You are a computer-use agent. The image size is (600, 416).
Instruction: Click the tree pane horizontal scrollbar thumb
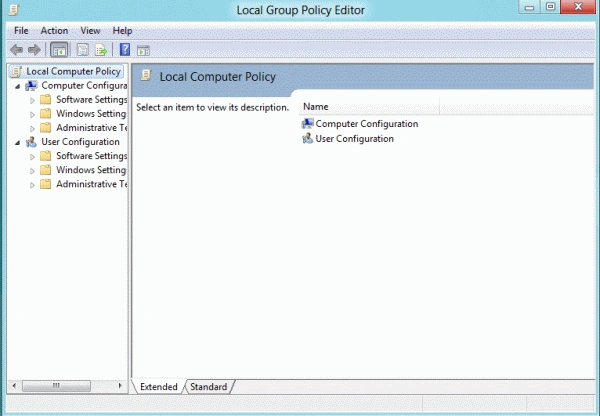click(56, 386)
